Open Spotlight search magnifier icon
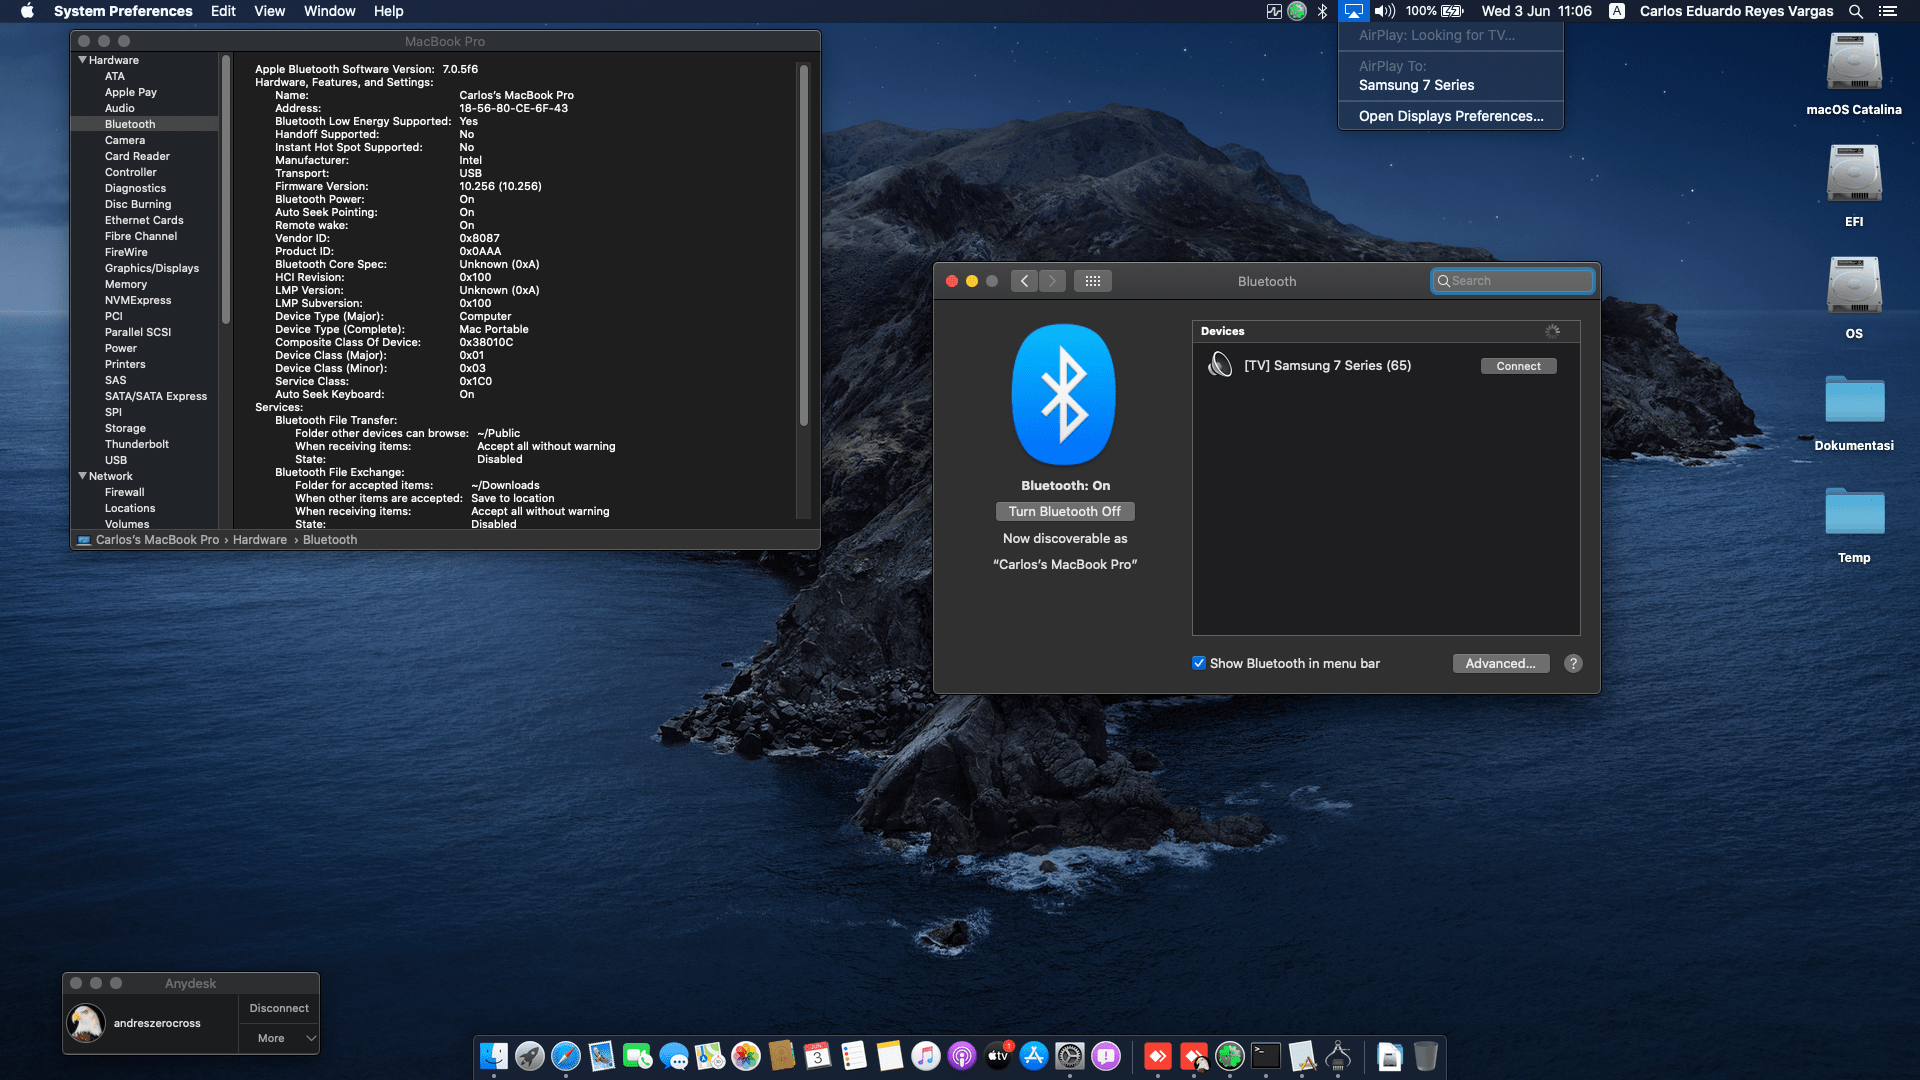The width and height of the screenshot is (1920, 1080). tap(1855, 11)
